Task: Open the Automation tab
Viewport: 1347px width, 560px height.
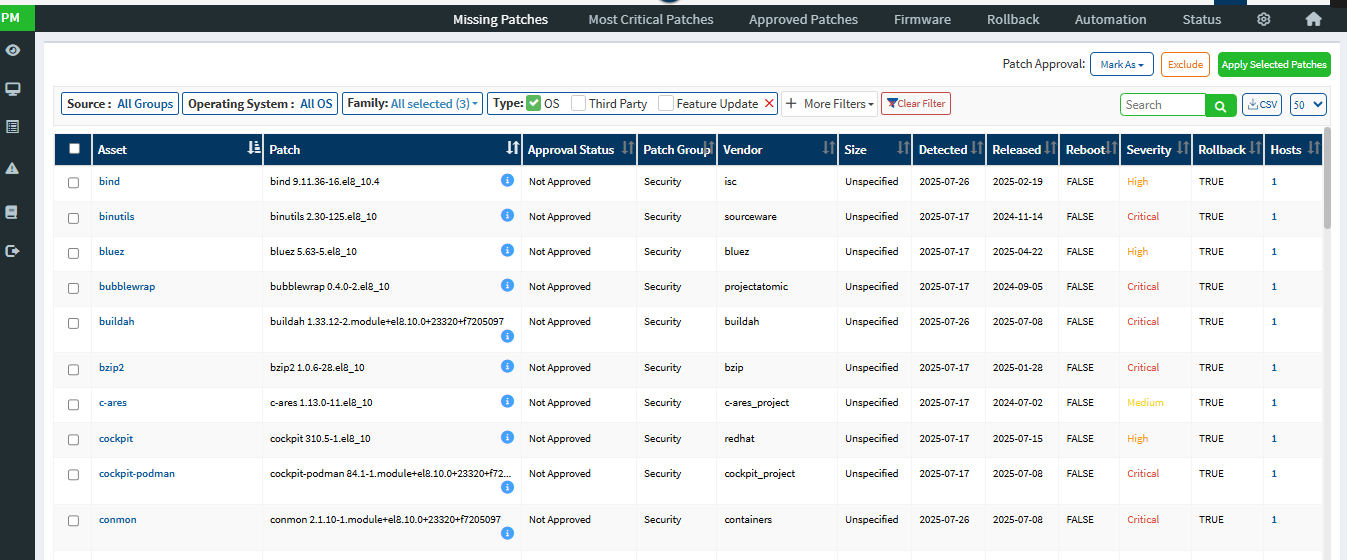Action: (x=1110, y=19)
